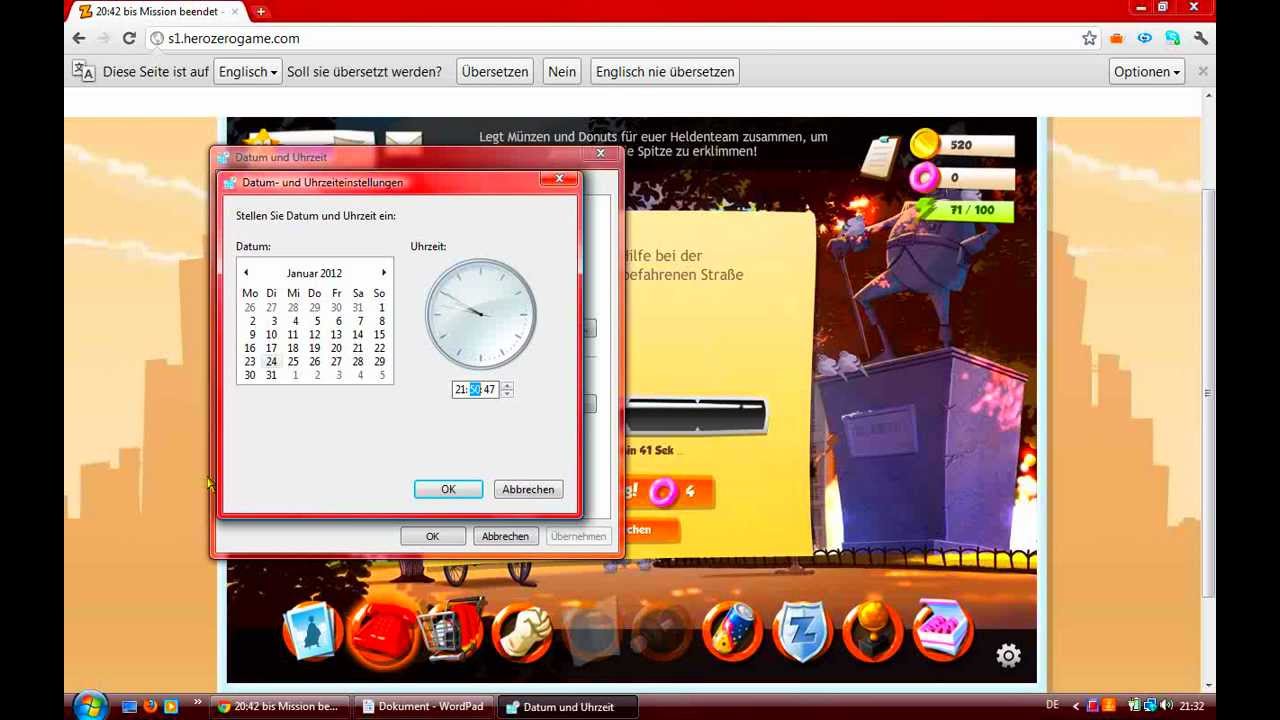Viewport: 1280px width, 720px height.
Task: Open the Windows Start menu
Action: coord(89,706)
